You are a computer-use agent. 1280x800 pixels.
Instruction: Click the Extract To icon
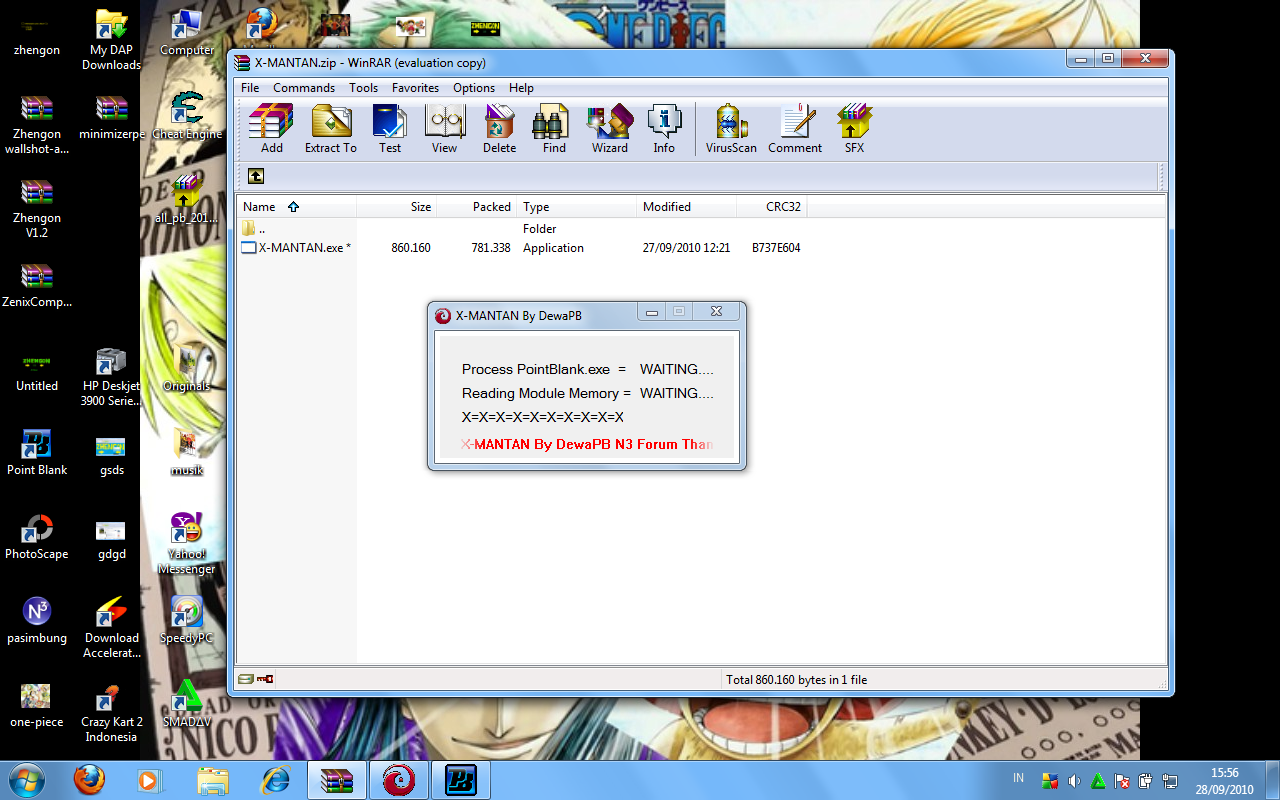pos(330,128)
